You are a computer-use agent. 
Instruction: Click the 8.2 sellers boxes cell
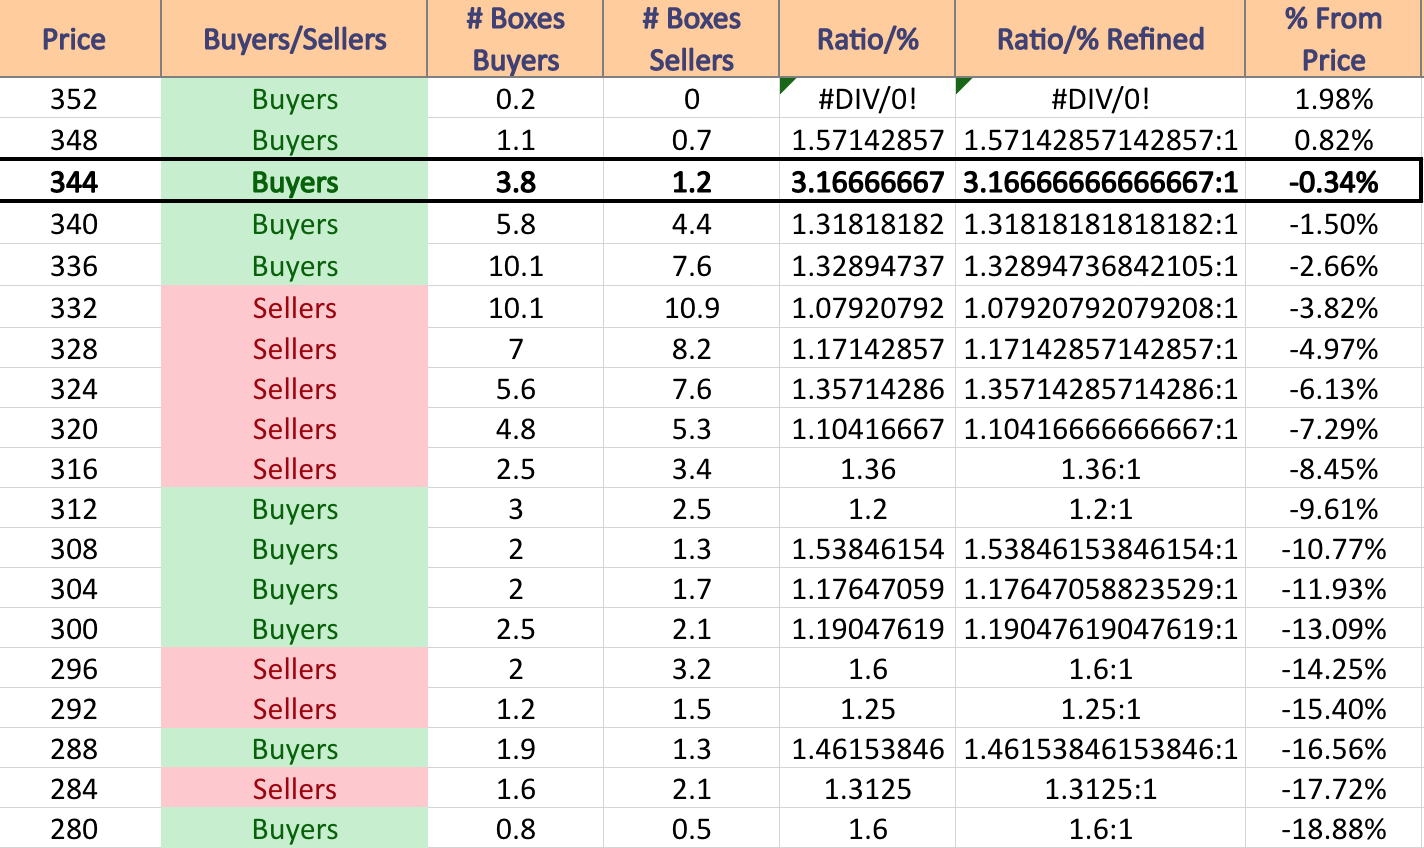coord(691,349)
